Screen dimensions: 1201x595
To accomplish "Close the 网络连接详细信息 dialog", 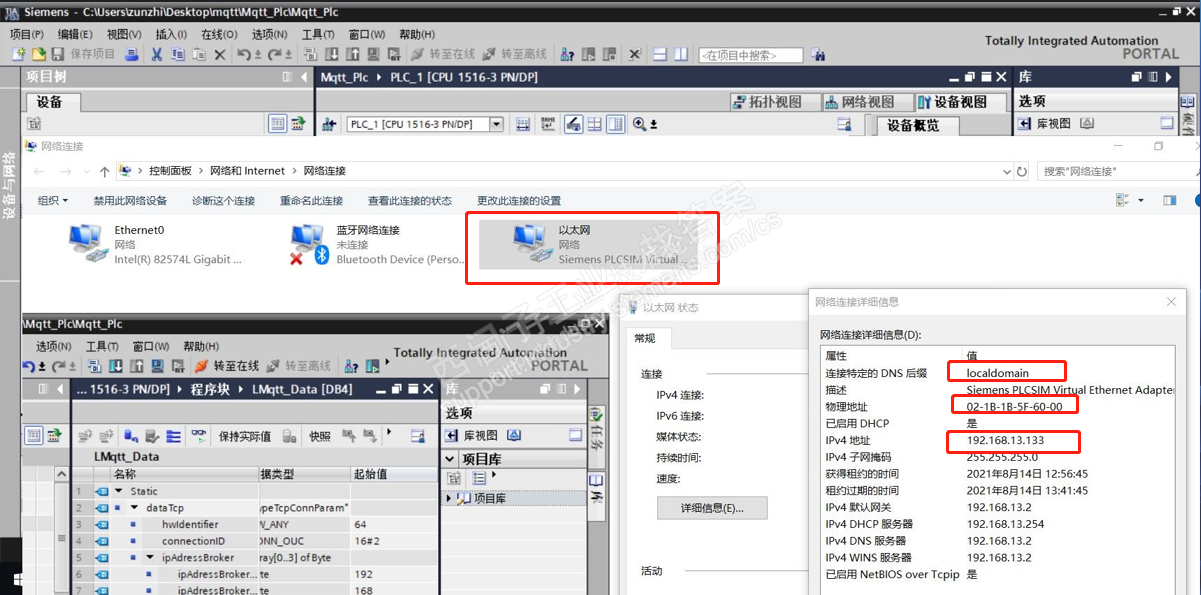I will (x=1171, y=301).
